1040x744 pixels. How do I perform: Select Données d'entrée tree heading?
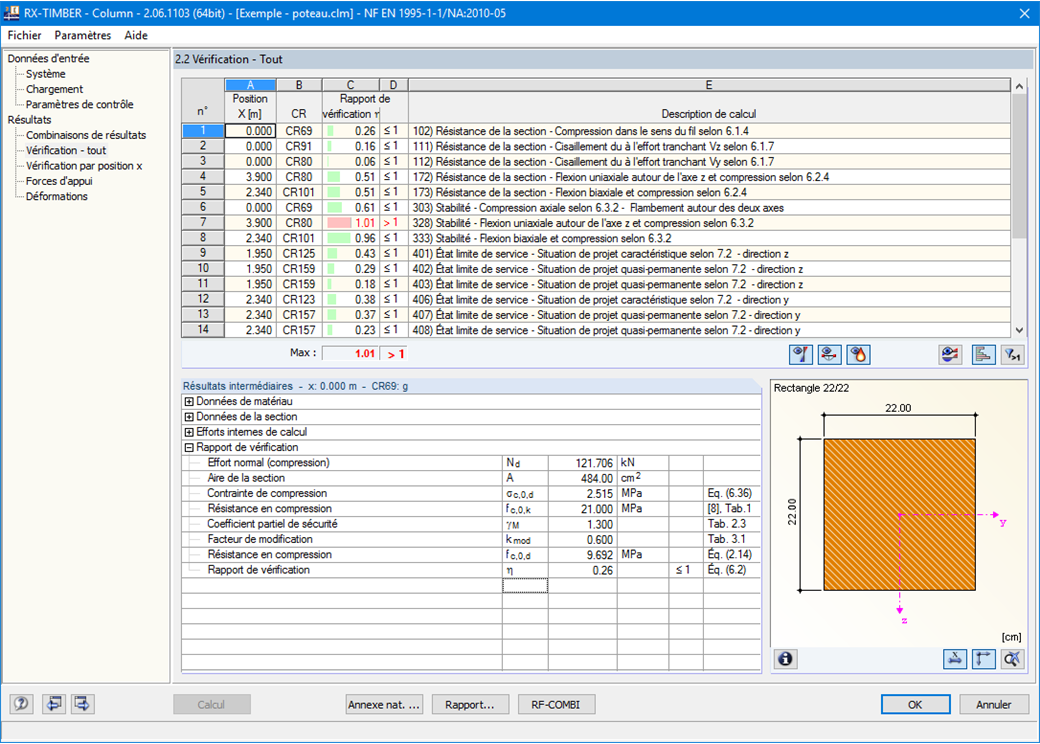(x=48, y=58)
